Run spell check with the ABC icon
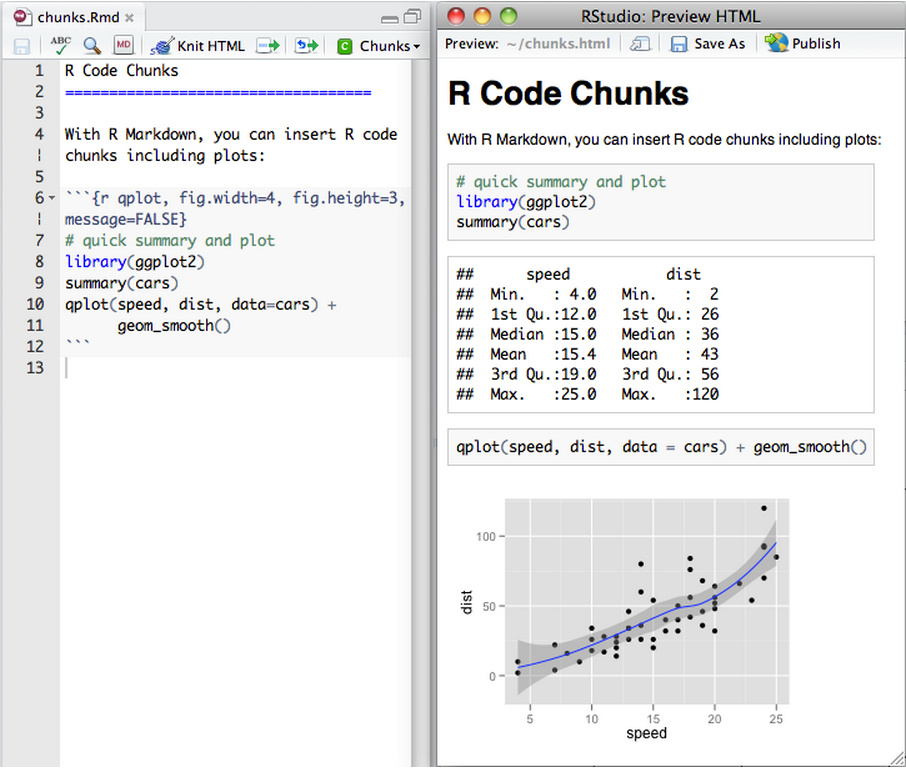The width and height of the screenshot is (906, 768). coord(60,45)
